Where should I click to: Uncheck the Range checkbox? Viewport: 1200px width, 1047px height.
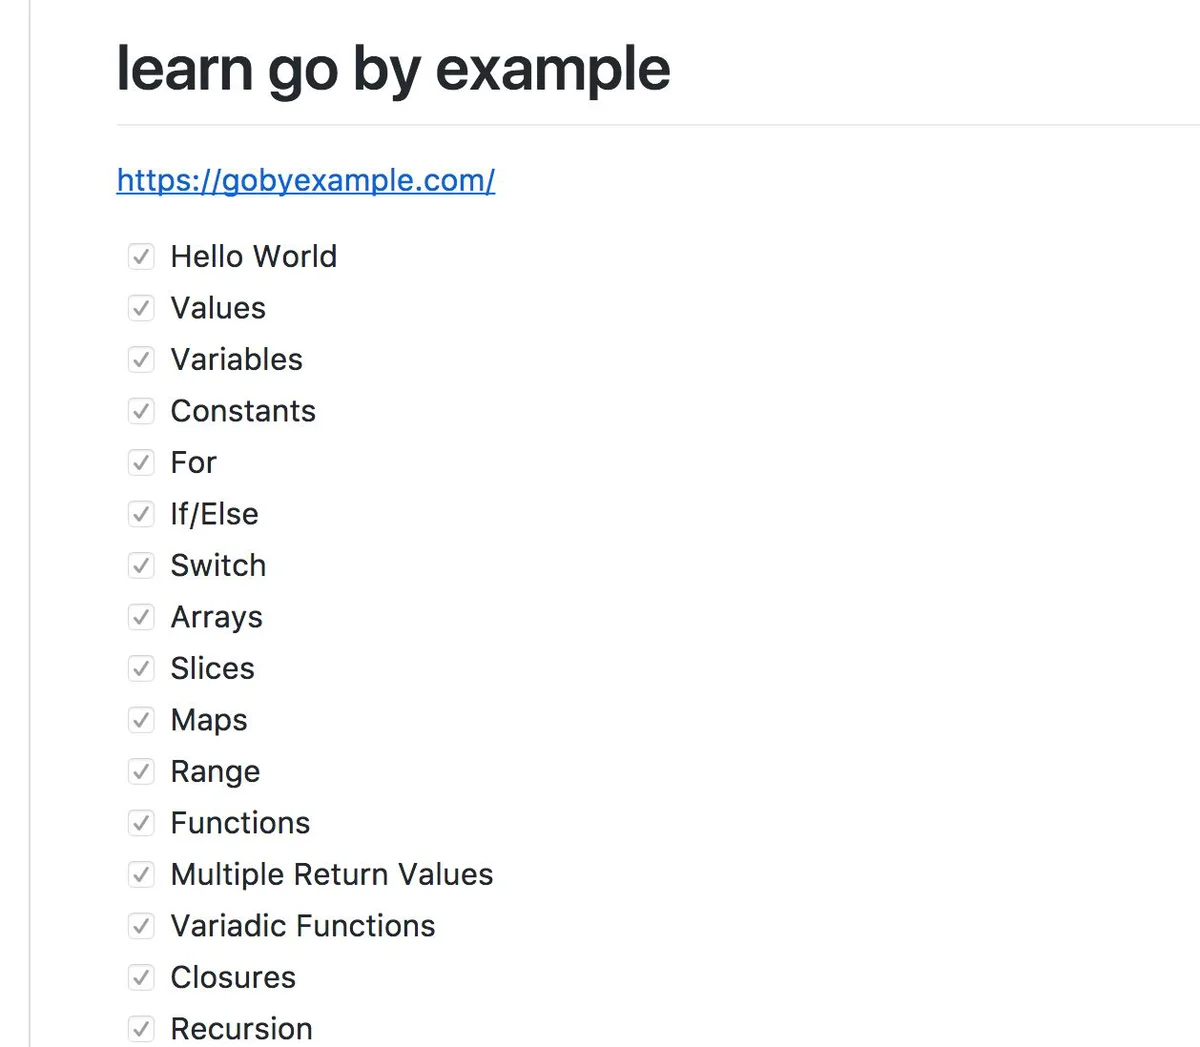[x=141, y=772]
